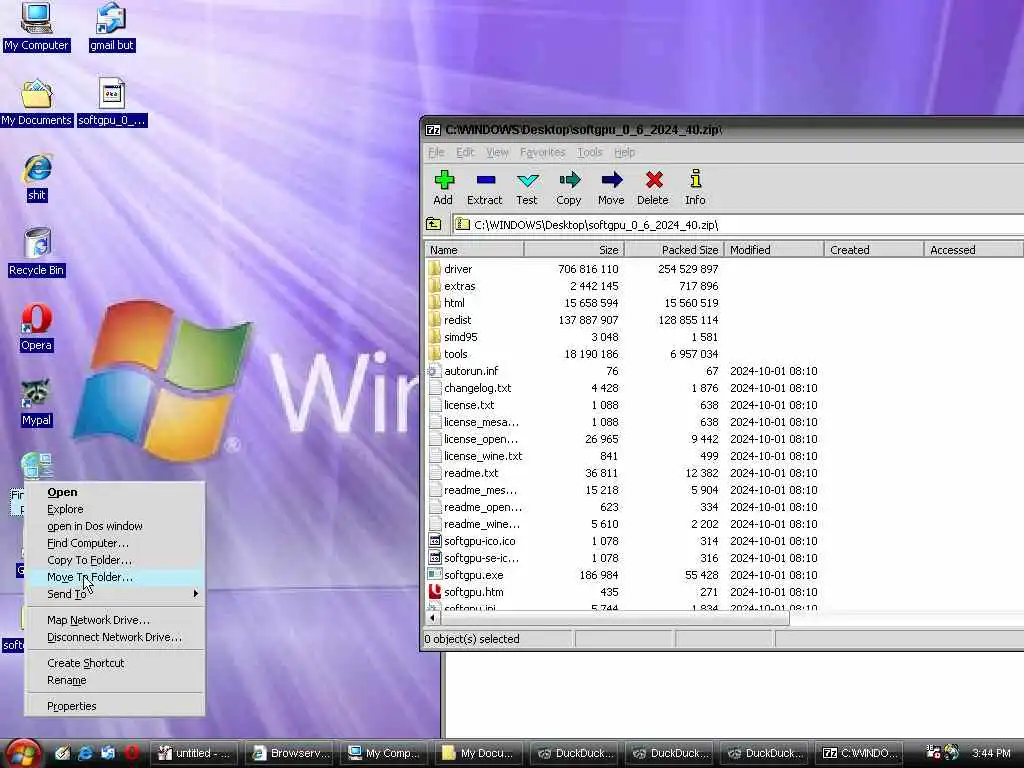The height and width of the screenshot is (768, 1024).
Task: Switch to the Browserv... taskbar window
Action: 291,753
